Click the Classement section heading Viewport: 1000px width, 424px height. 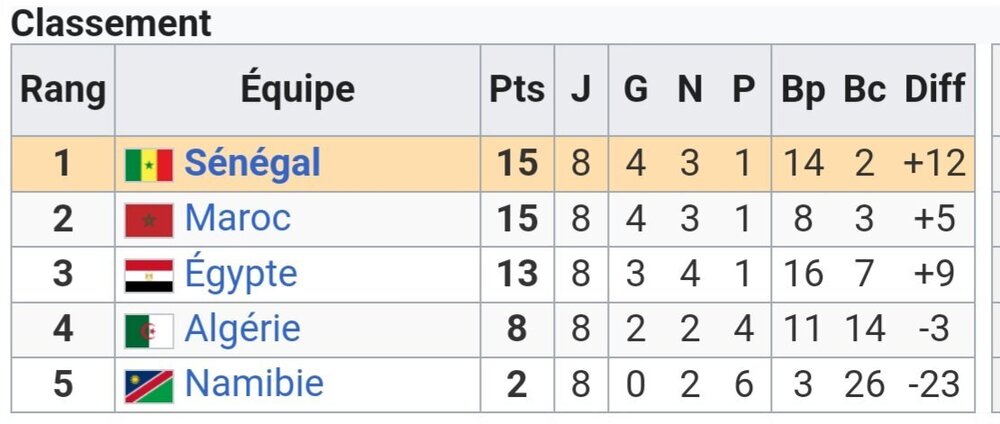[111, 23]
